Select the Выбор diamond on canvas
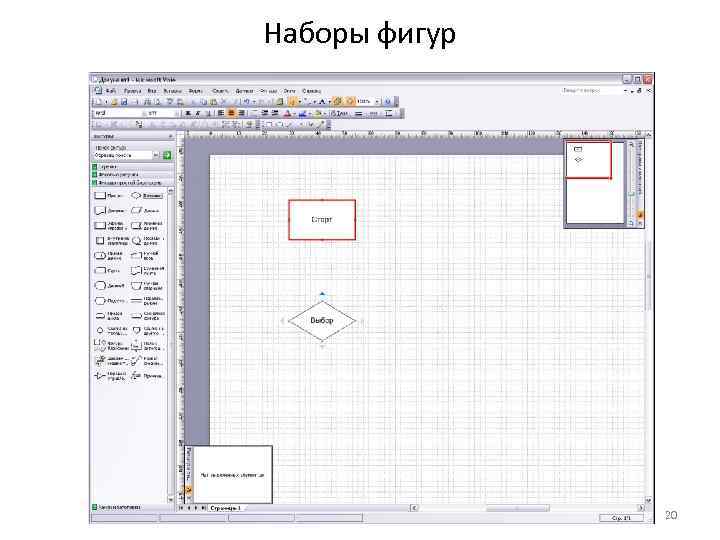Image resolution: width=720 pixels, height=540 pixels. click(322, 321)
